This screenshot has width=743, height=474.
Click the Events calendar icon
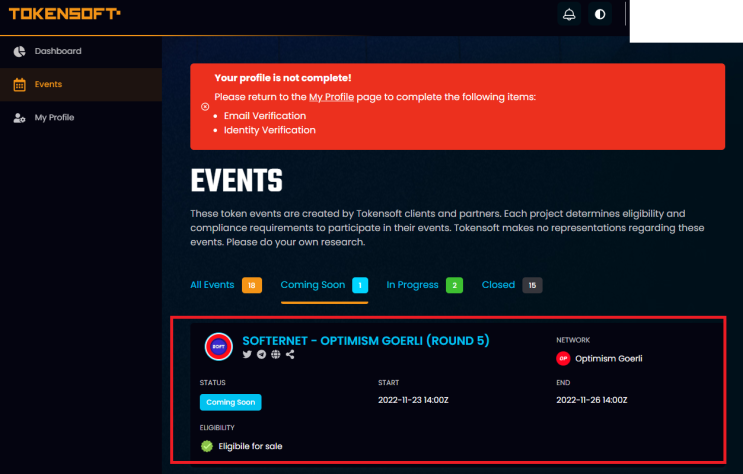pyautogui.click(x=19, y=84)
